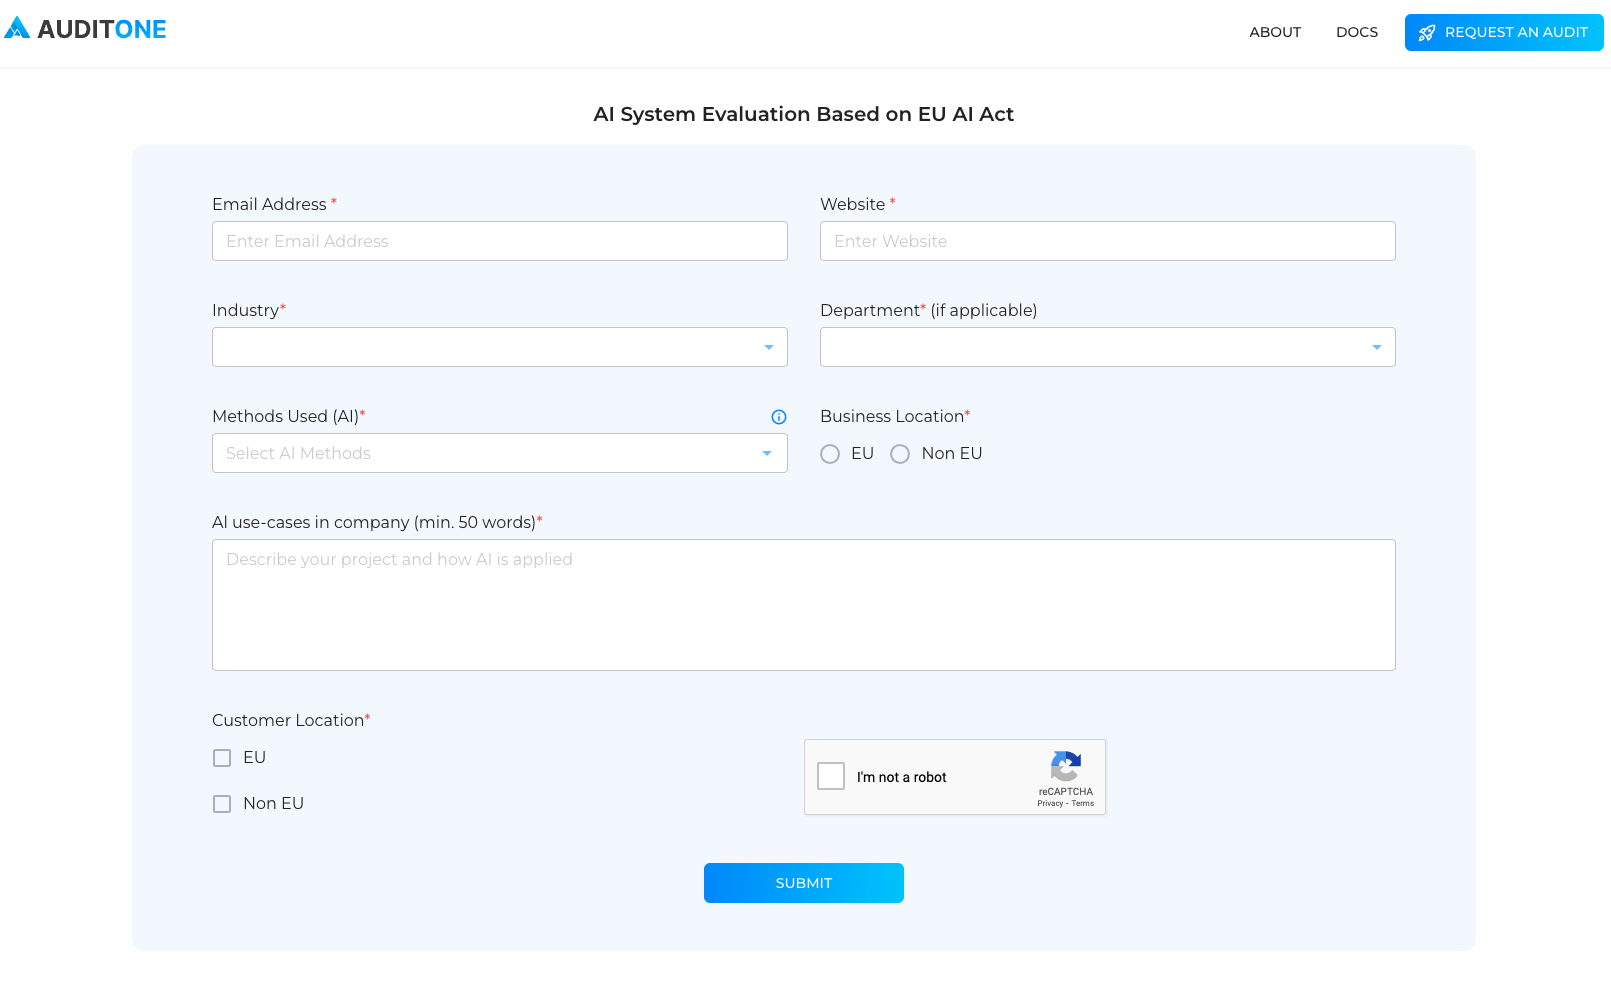Open the Select AI Methods dropdown
1611x984 pixels.
pos(499,453)
